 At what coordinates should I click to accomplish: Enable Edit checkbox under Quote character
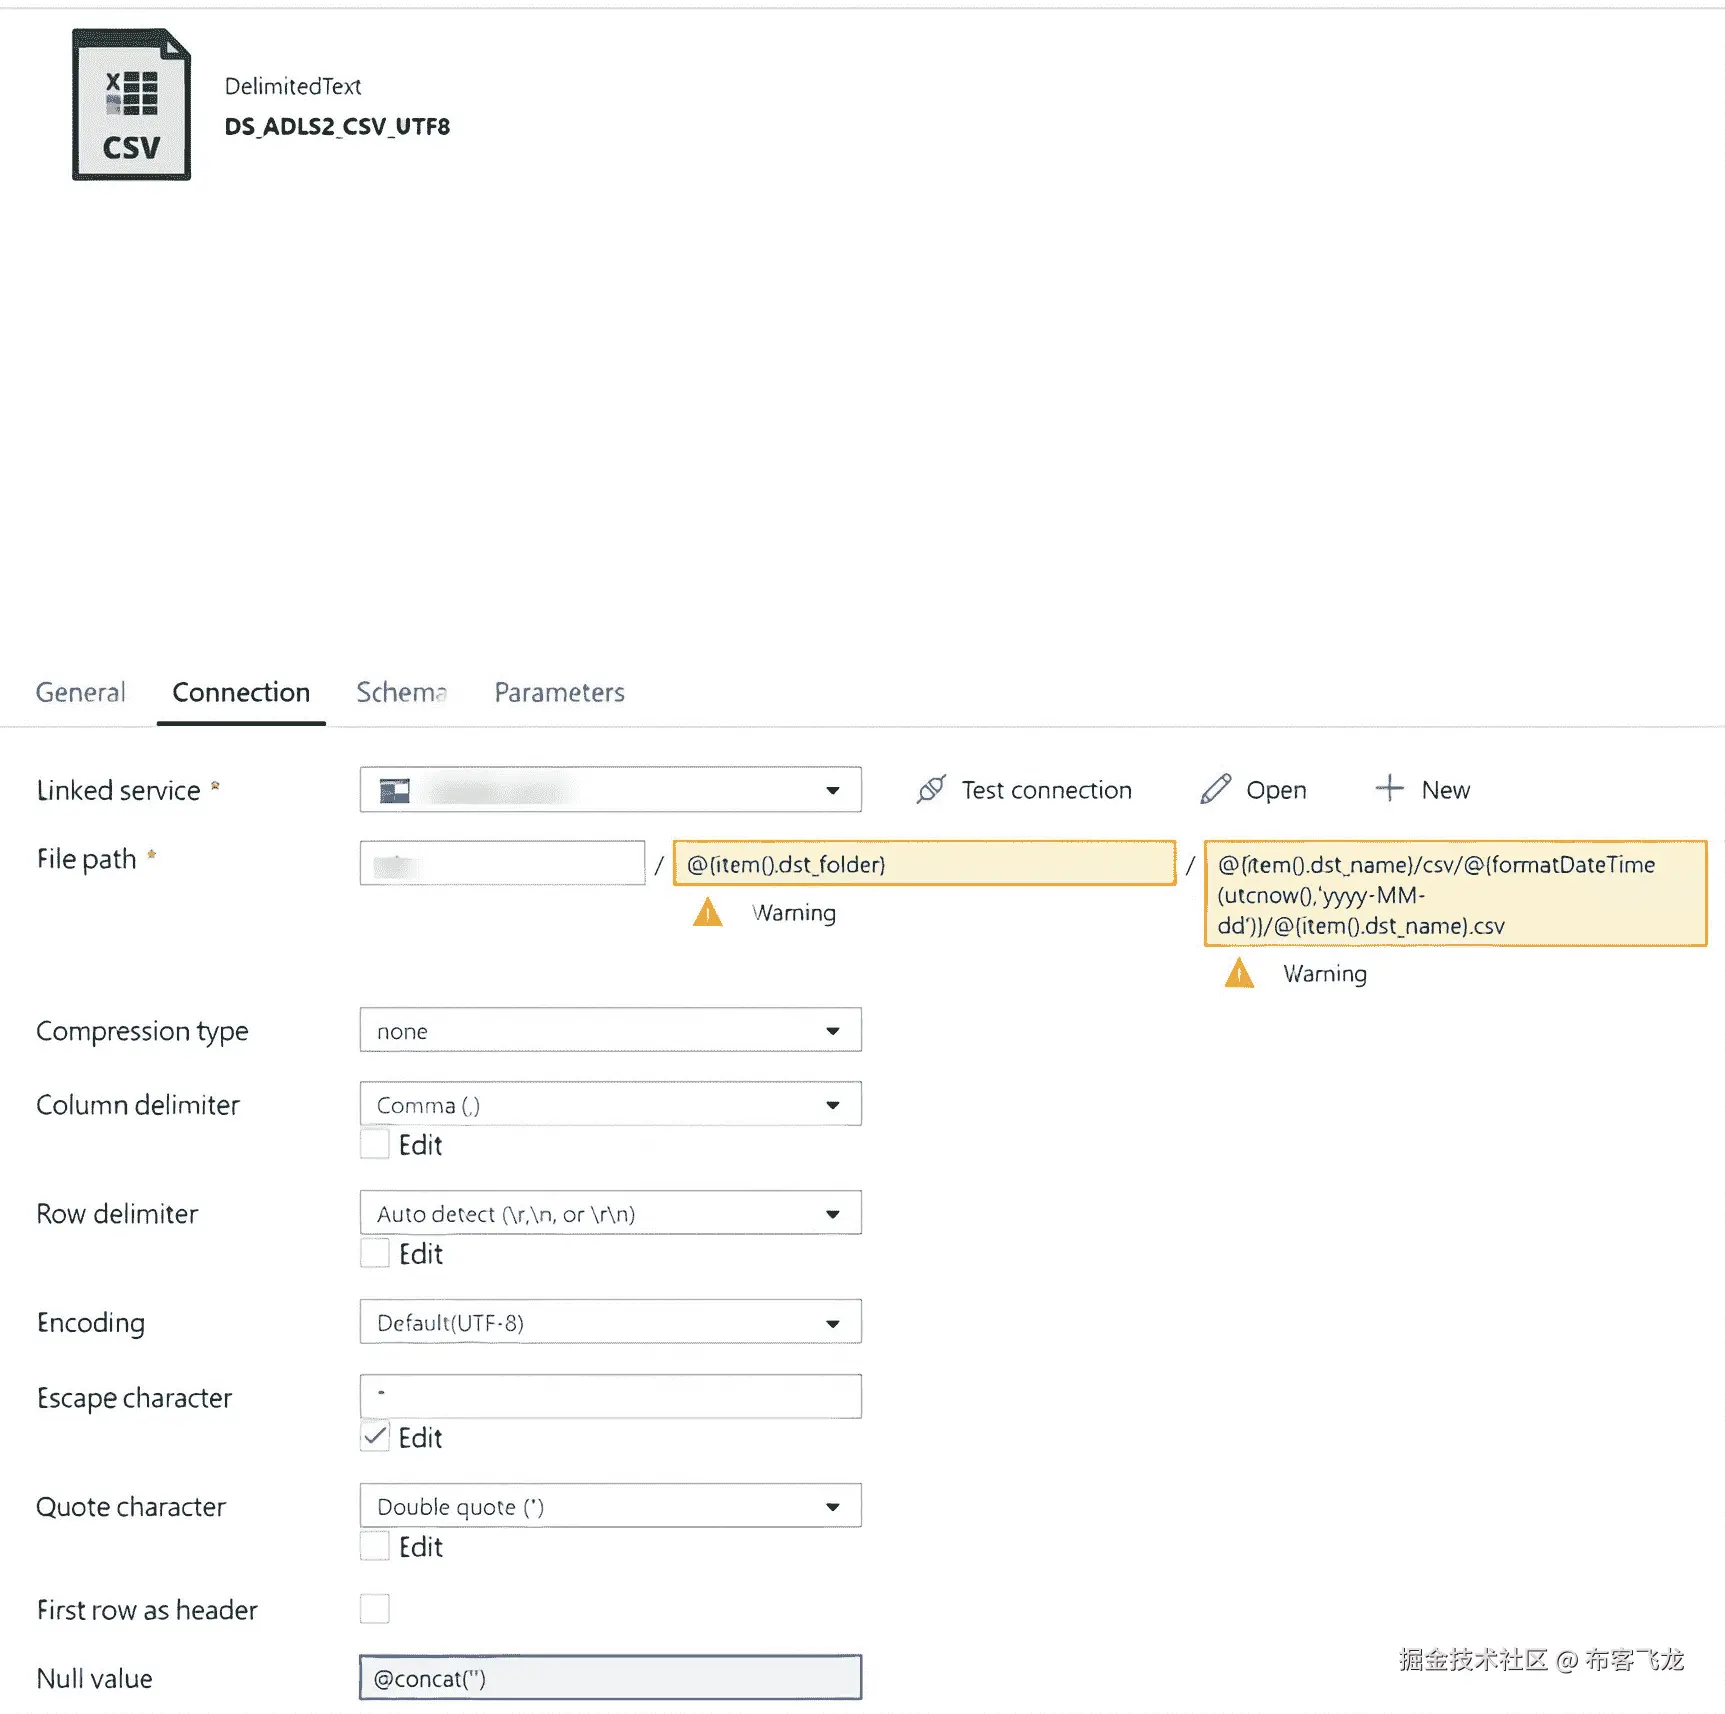click(x=375, y=1546)
